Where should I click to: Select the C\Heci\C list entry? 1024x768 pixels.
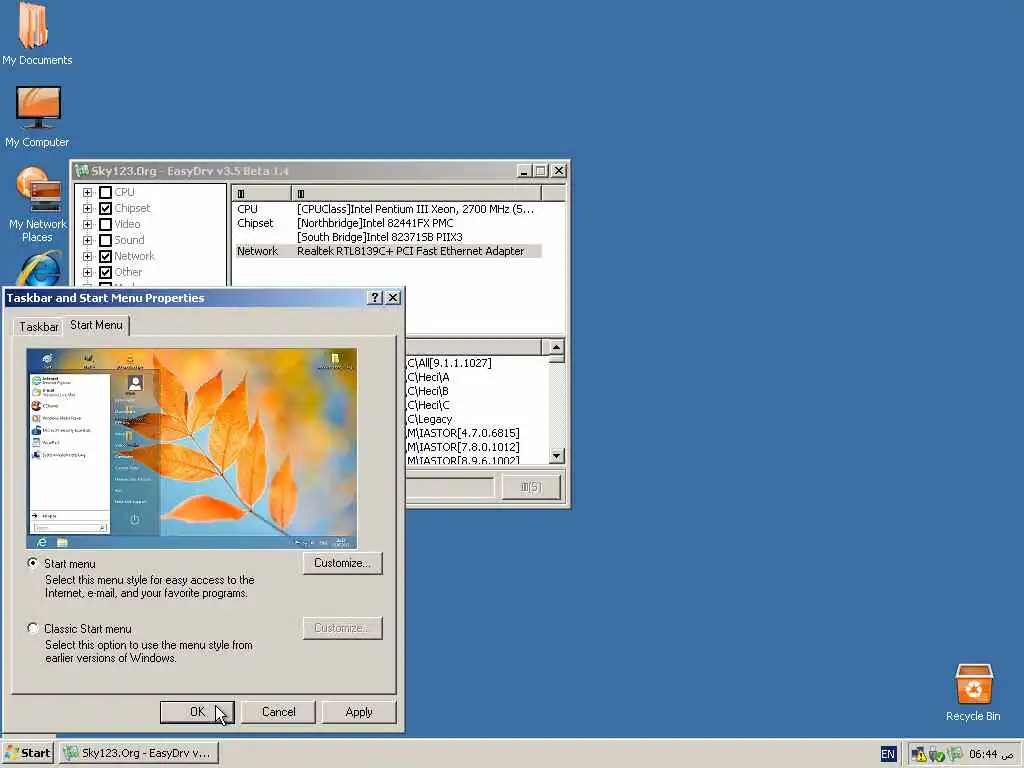click(x=428, y=406)
